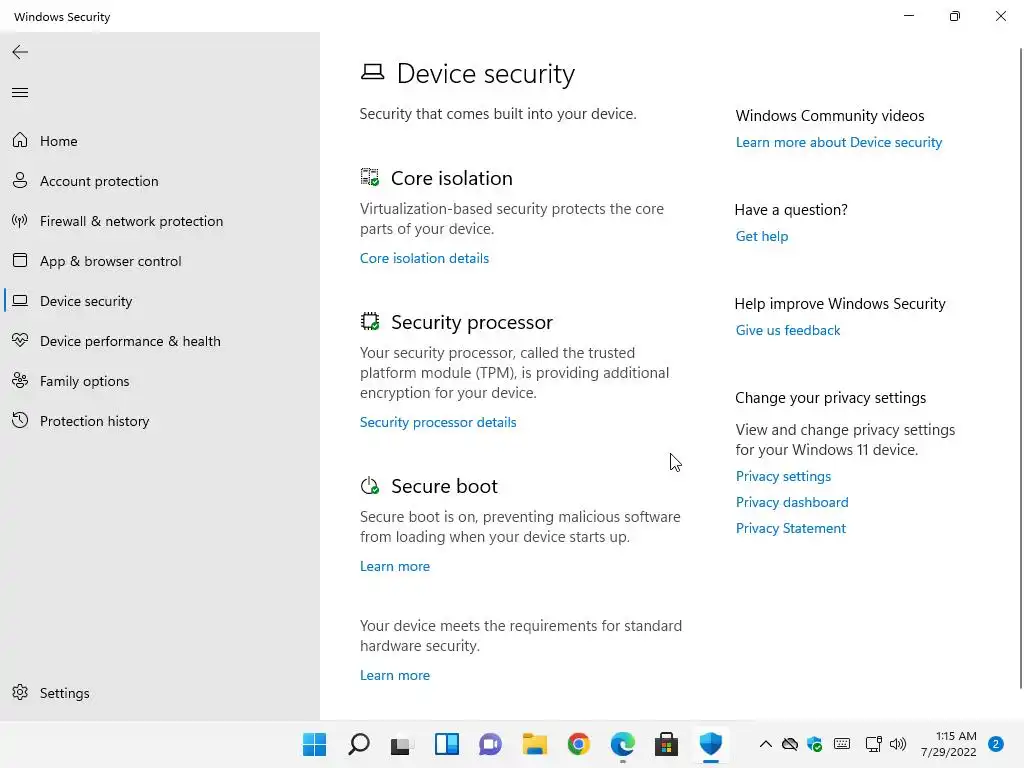1024x768 pixels.
Task: Select the Firewall network antenna icon
Action: (20, 221)
